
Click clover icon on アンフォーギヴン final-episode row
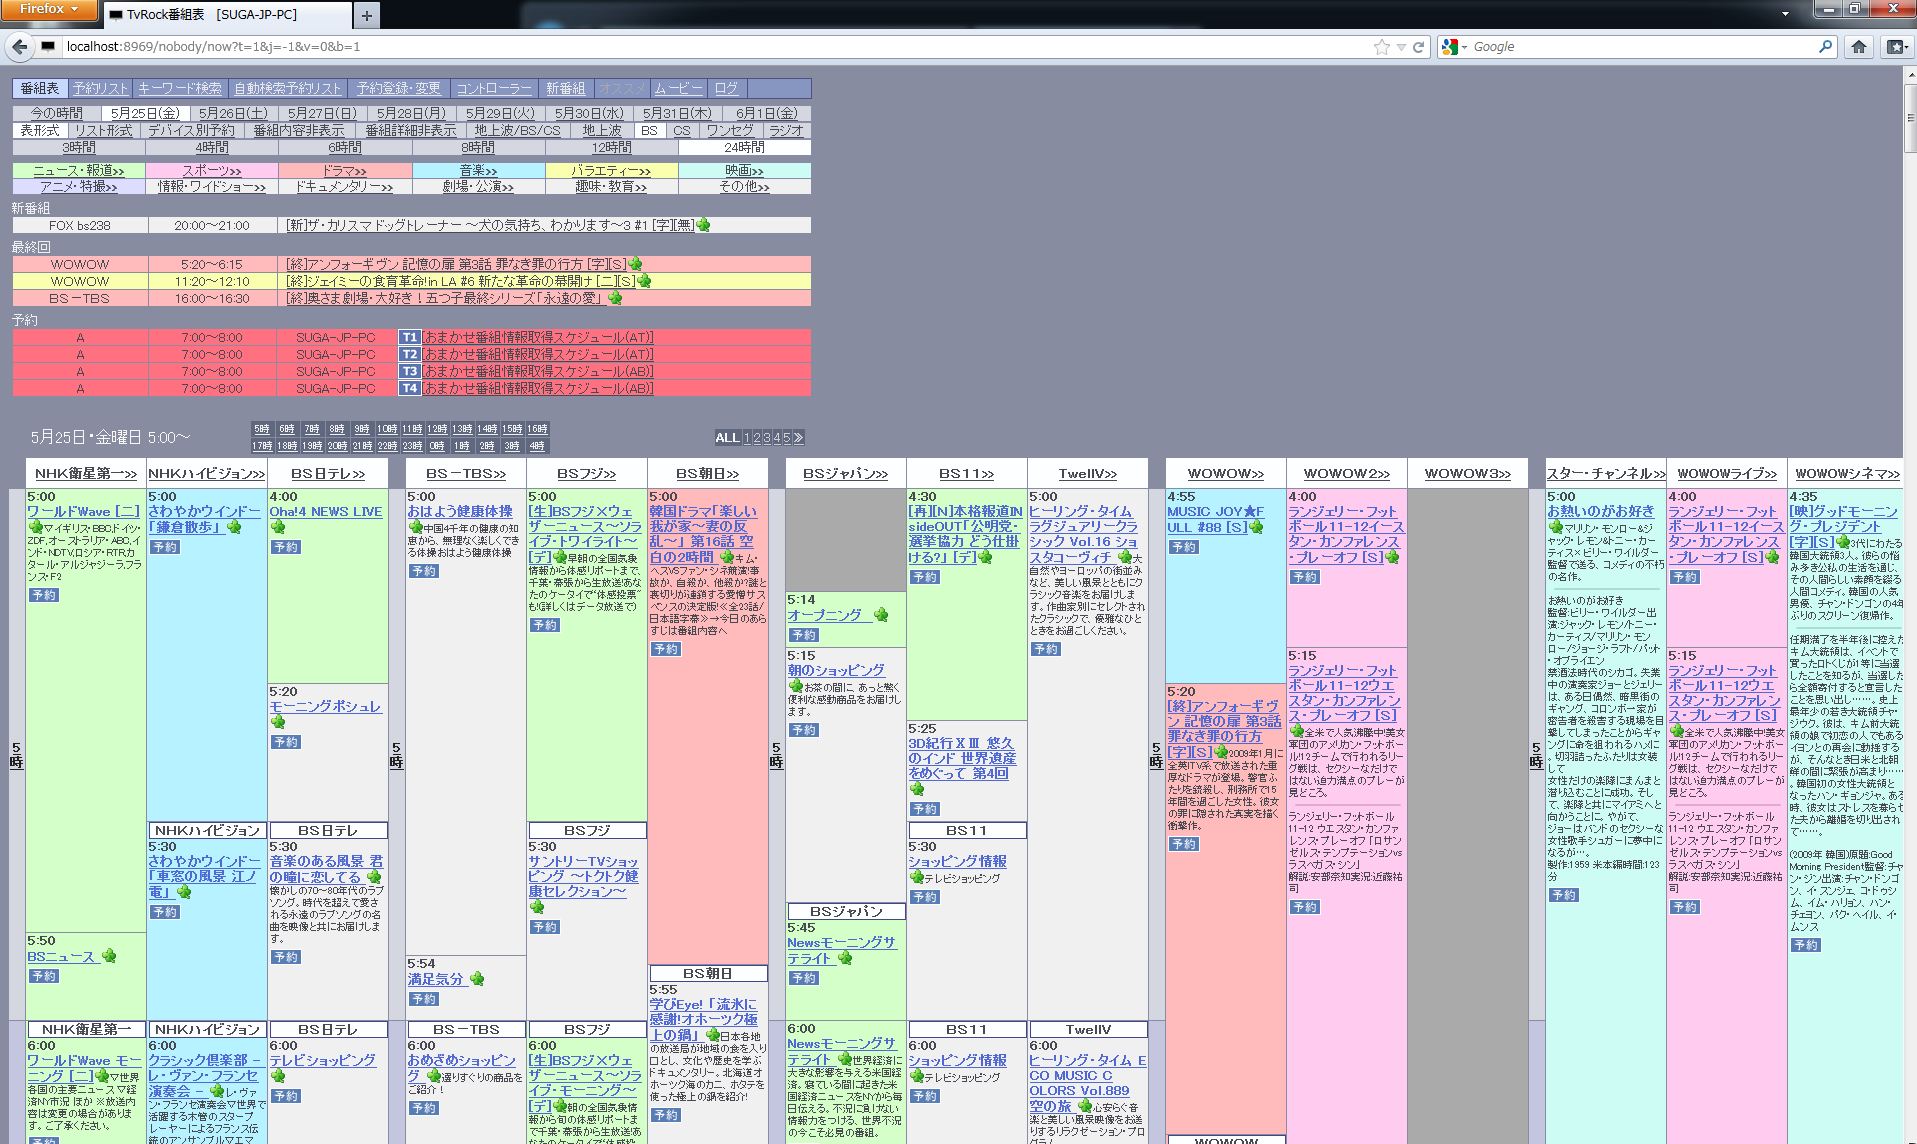click(x=635, y=264)
